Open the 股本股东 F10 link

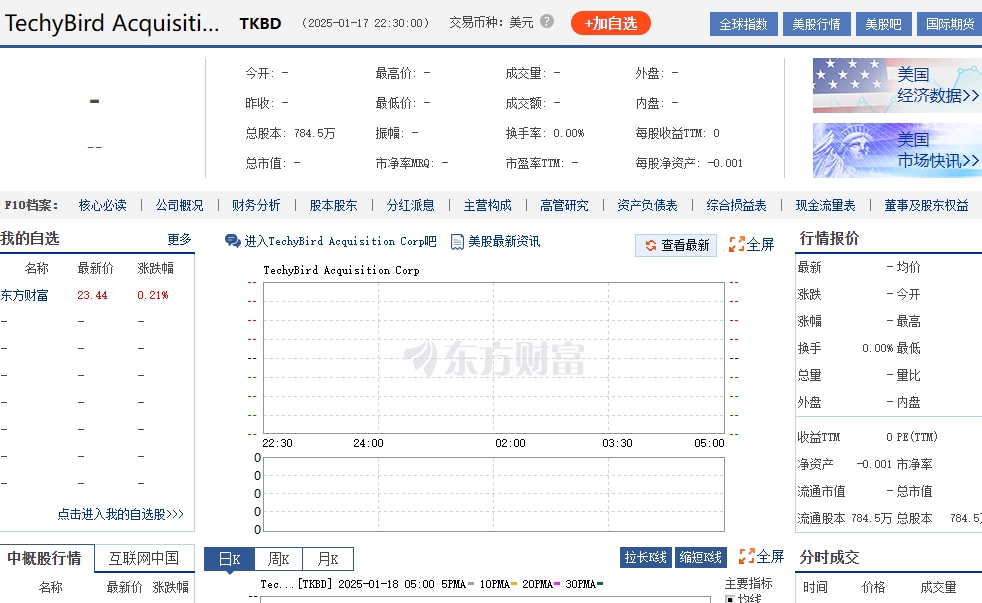pyautogui.click(x=333, y=205)
